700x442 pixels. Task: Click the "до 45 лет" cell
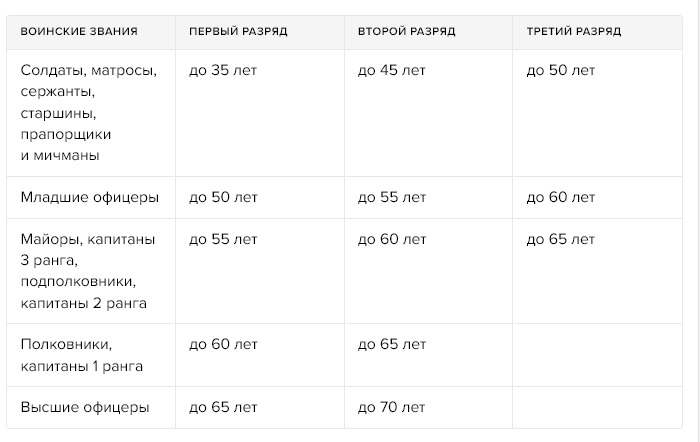tap(392, 71)
